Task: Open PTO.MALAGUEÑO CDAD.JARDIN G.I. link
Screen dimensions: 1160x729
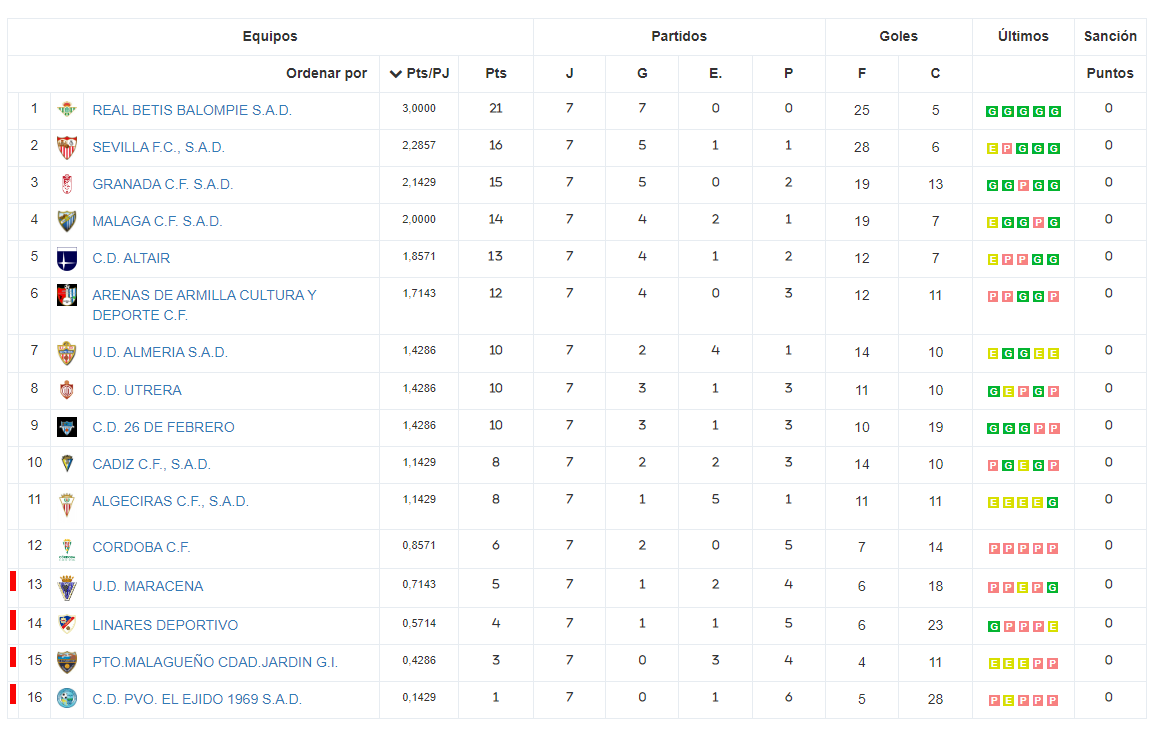Action: click(x=215, y=662)
